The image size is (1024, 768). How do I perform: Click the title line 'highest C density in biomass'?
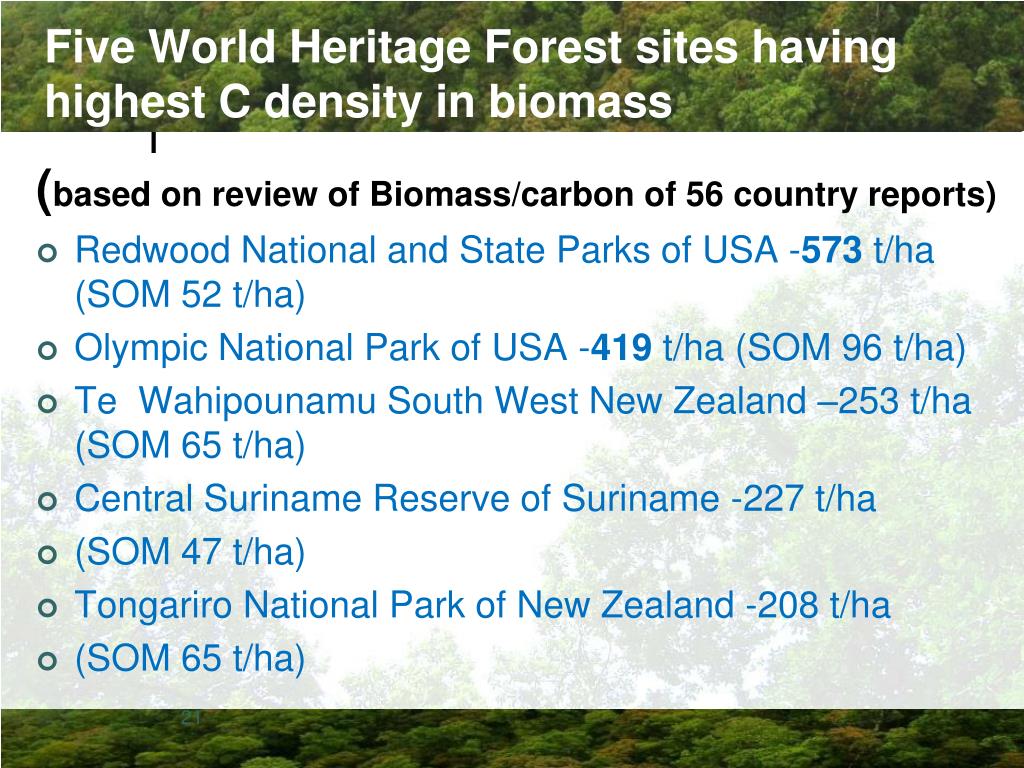click(359, 102)
